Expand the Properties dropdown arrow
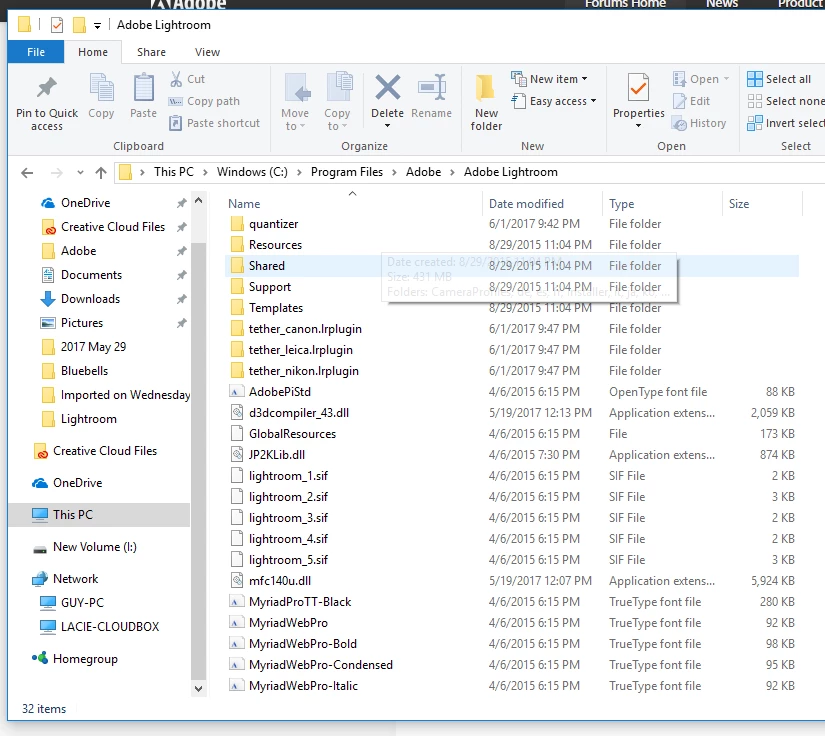This screenshot has width=825, height=736. [638, 126]
